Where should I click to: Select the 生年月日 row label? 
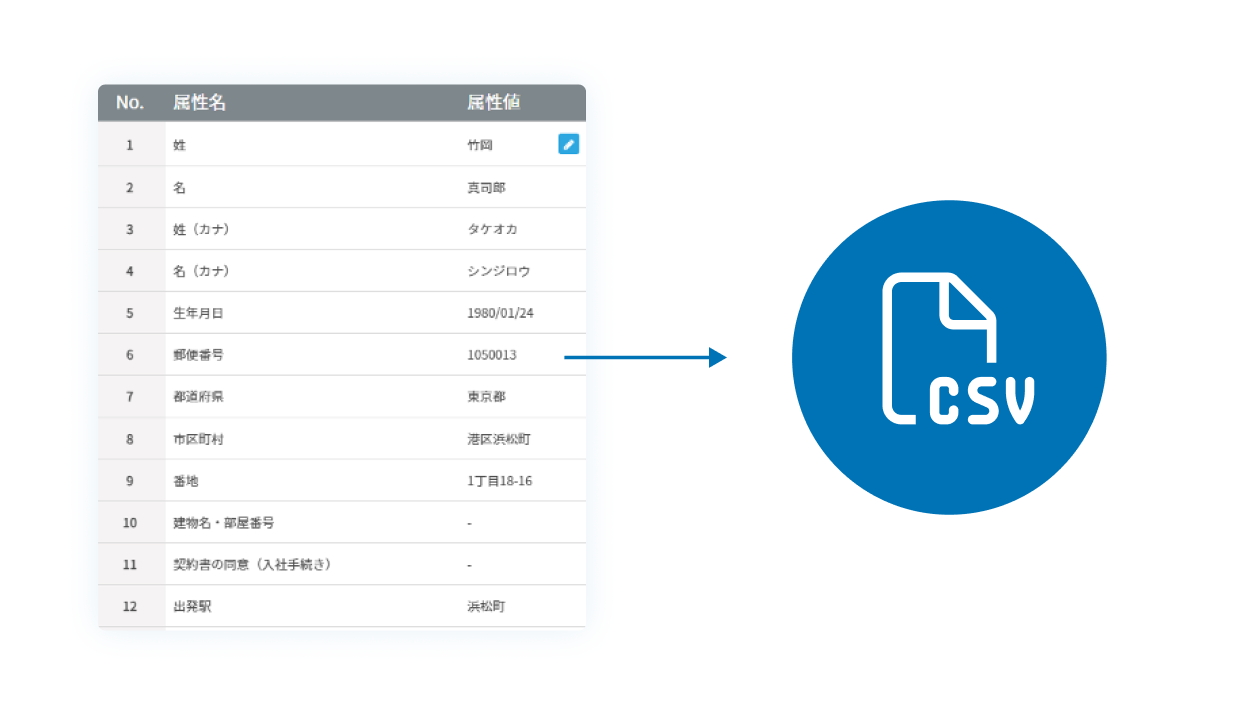pos(198,314)
